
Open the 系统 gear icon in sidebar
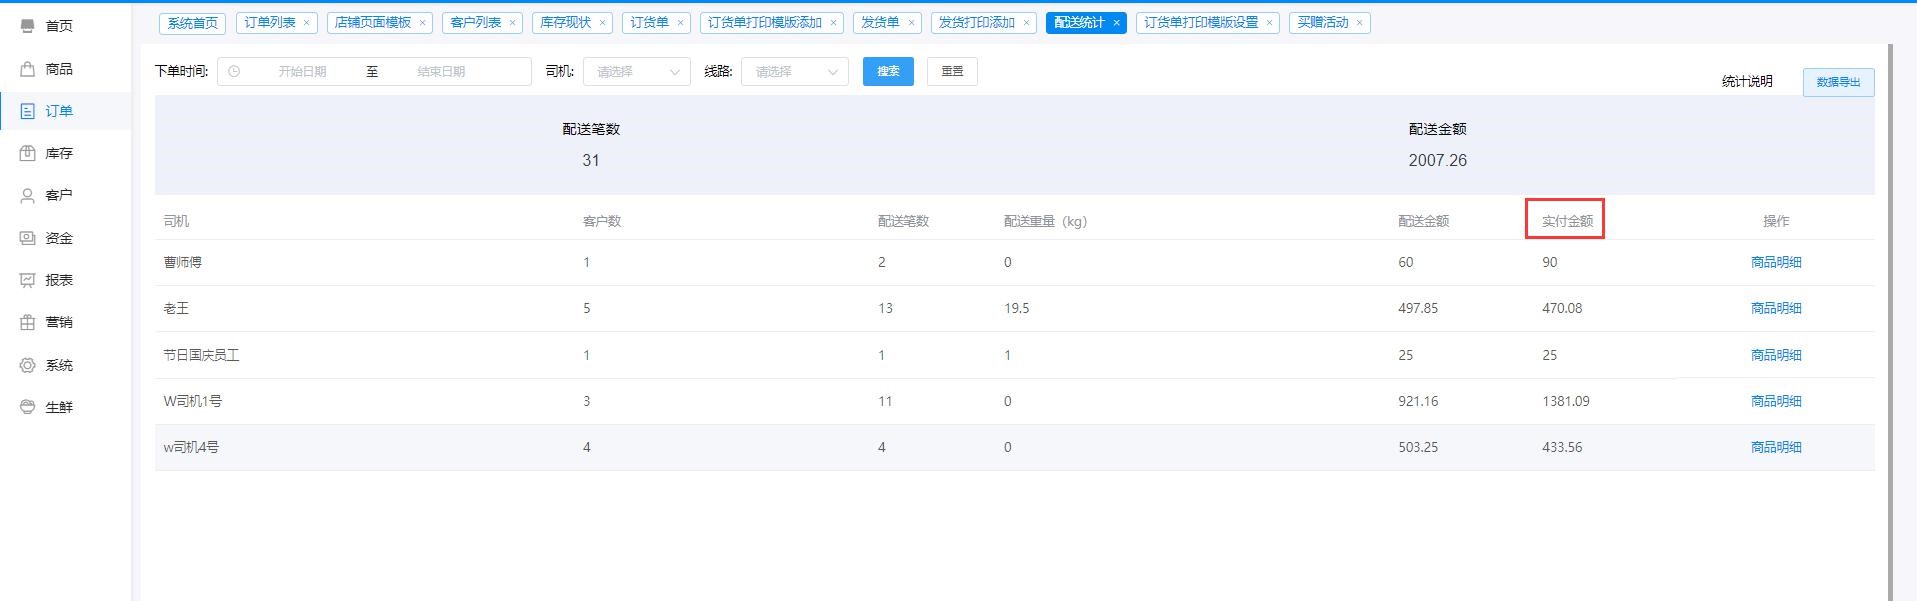click(x=28, y=365)
